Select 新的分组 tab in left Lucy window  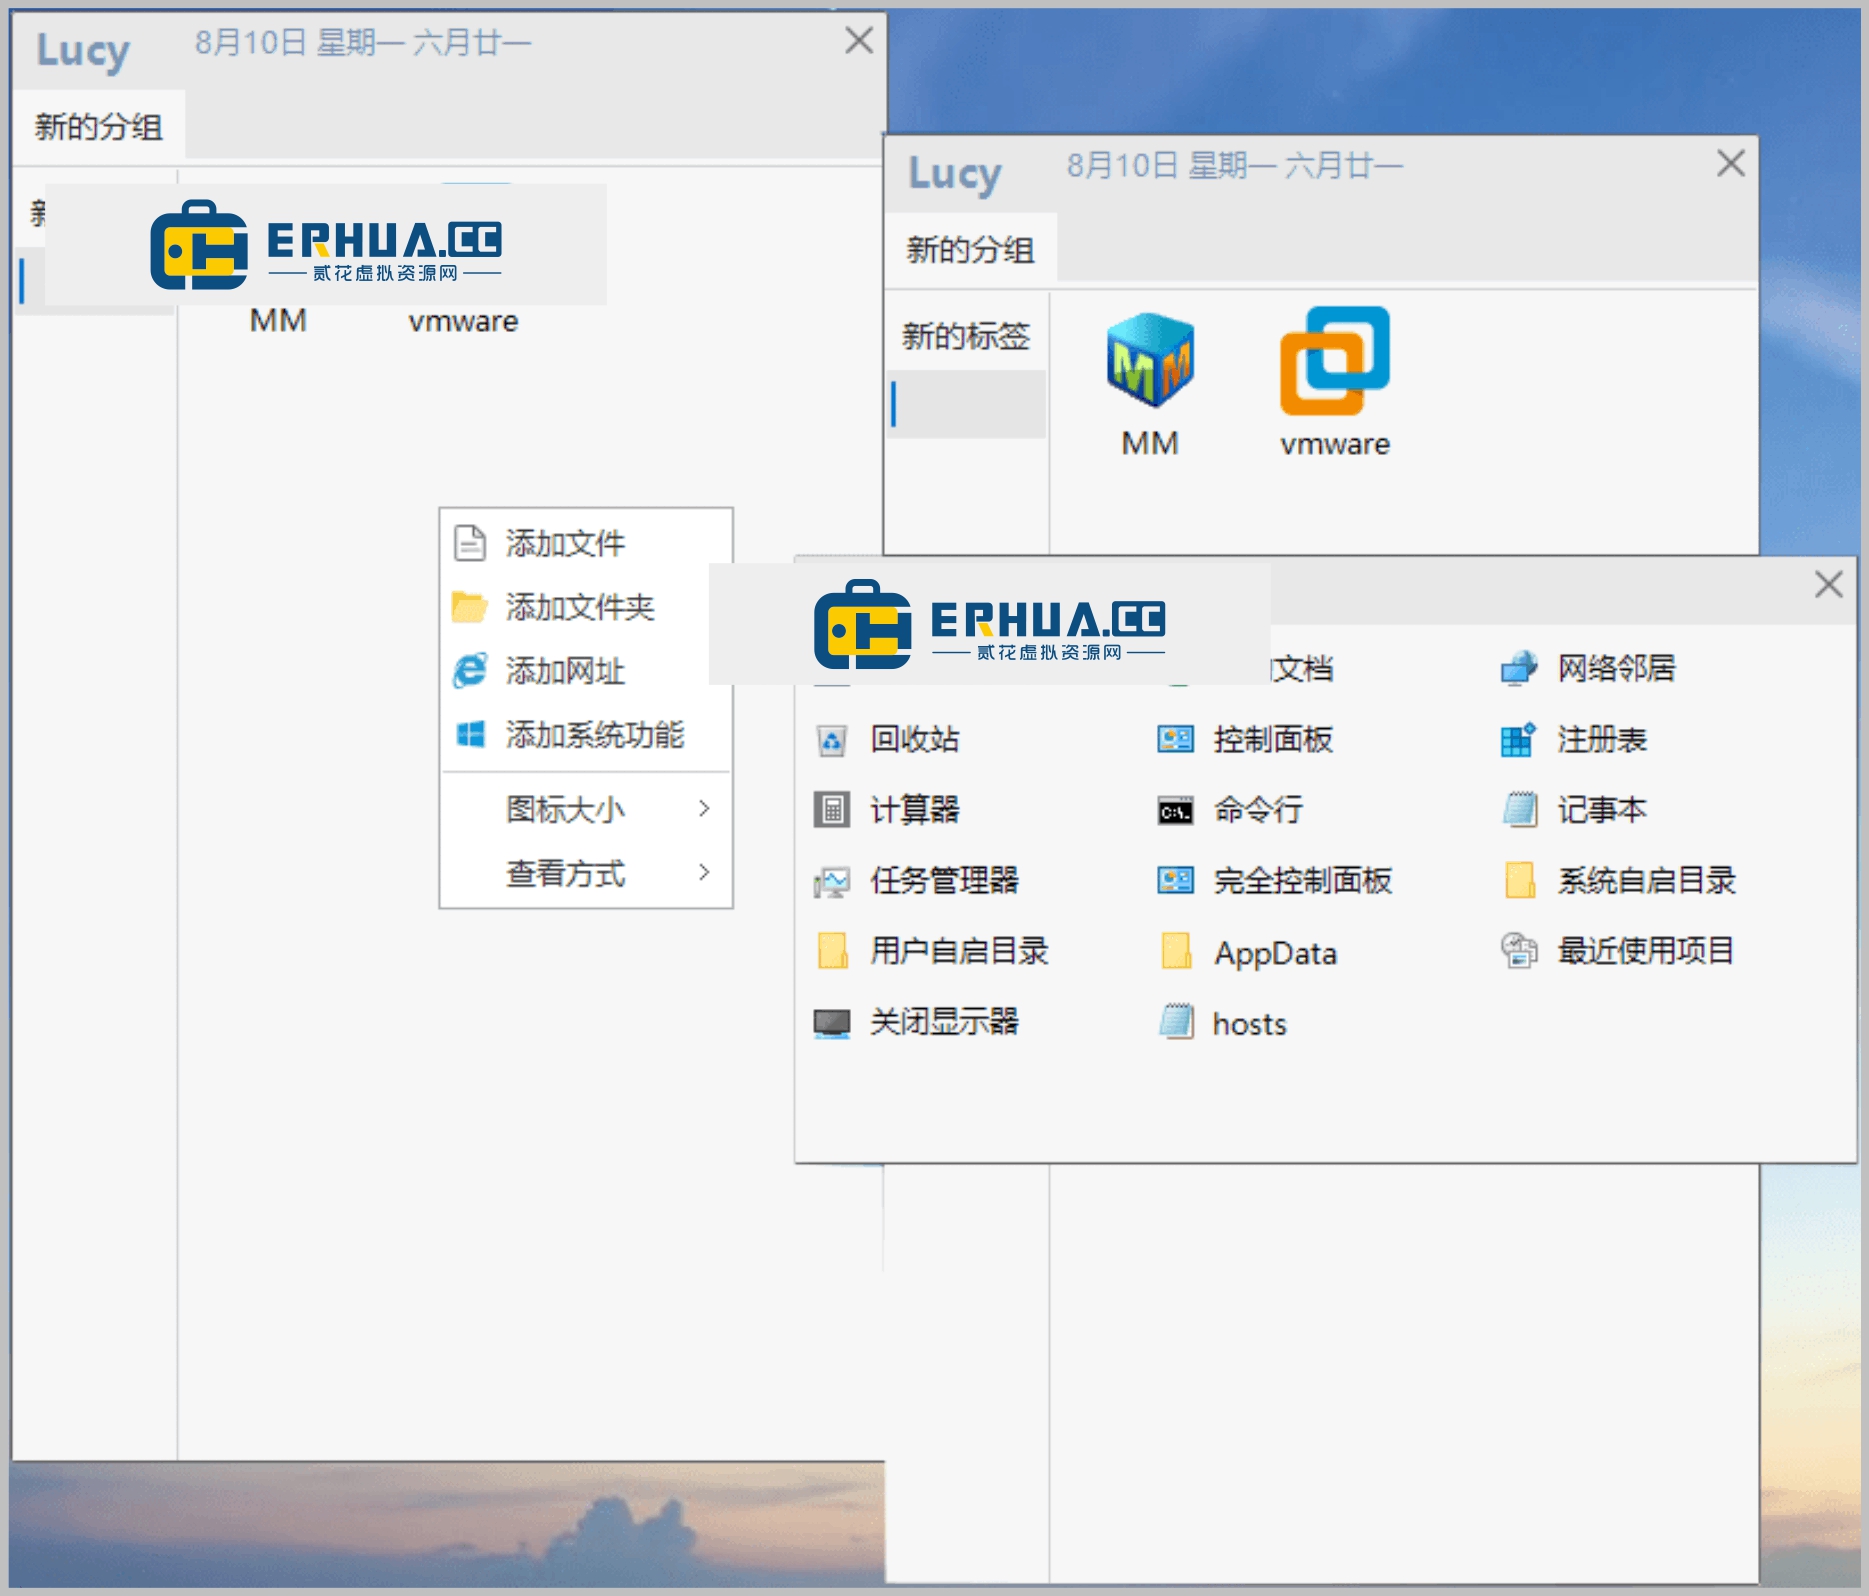pos(99,126)
